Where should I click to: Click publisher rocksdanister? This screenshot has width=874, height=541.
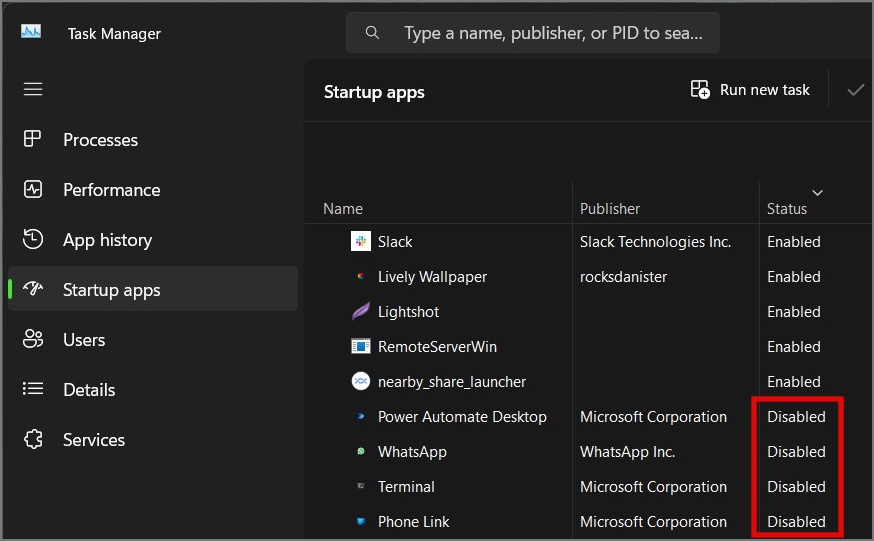coord(623,276)
